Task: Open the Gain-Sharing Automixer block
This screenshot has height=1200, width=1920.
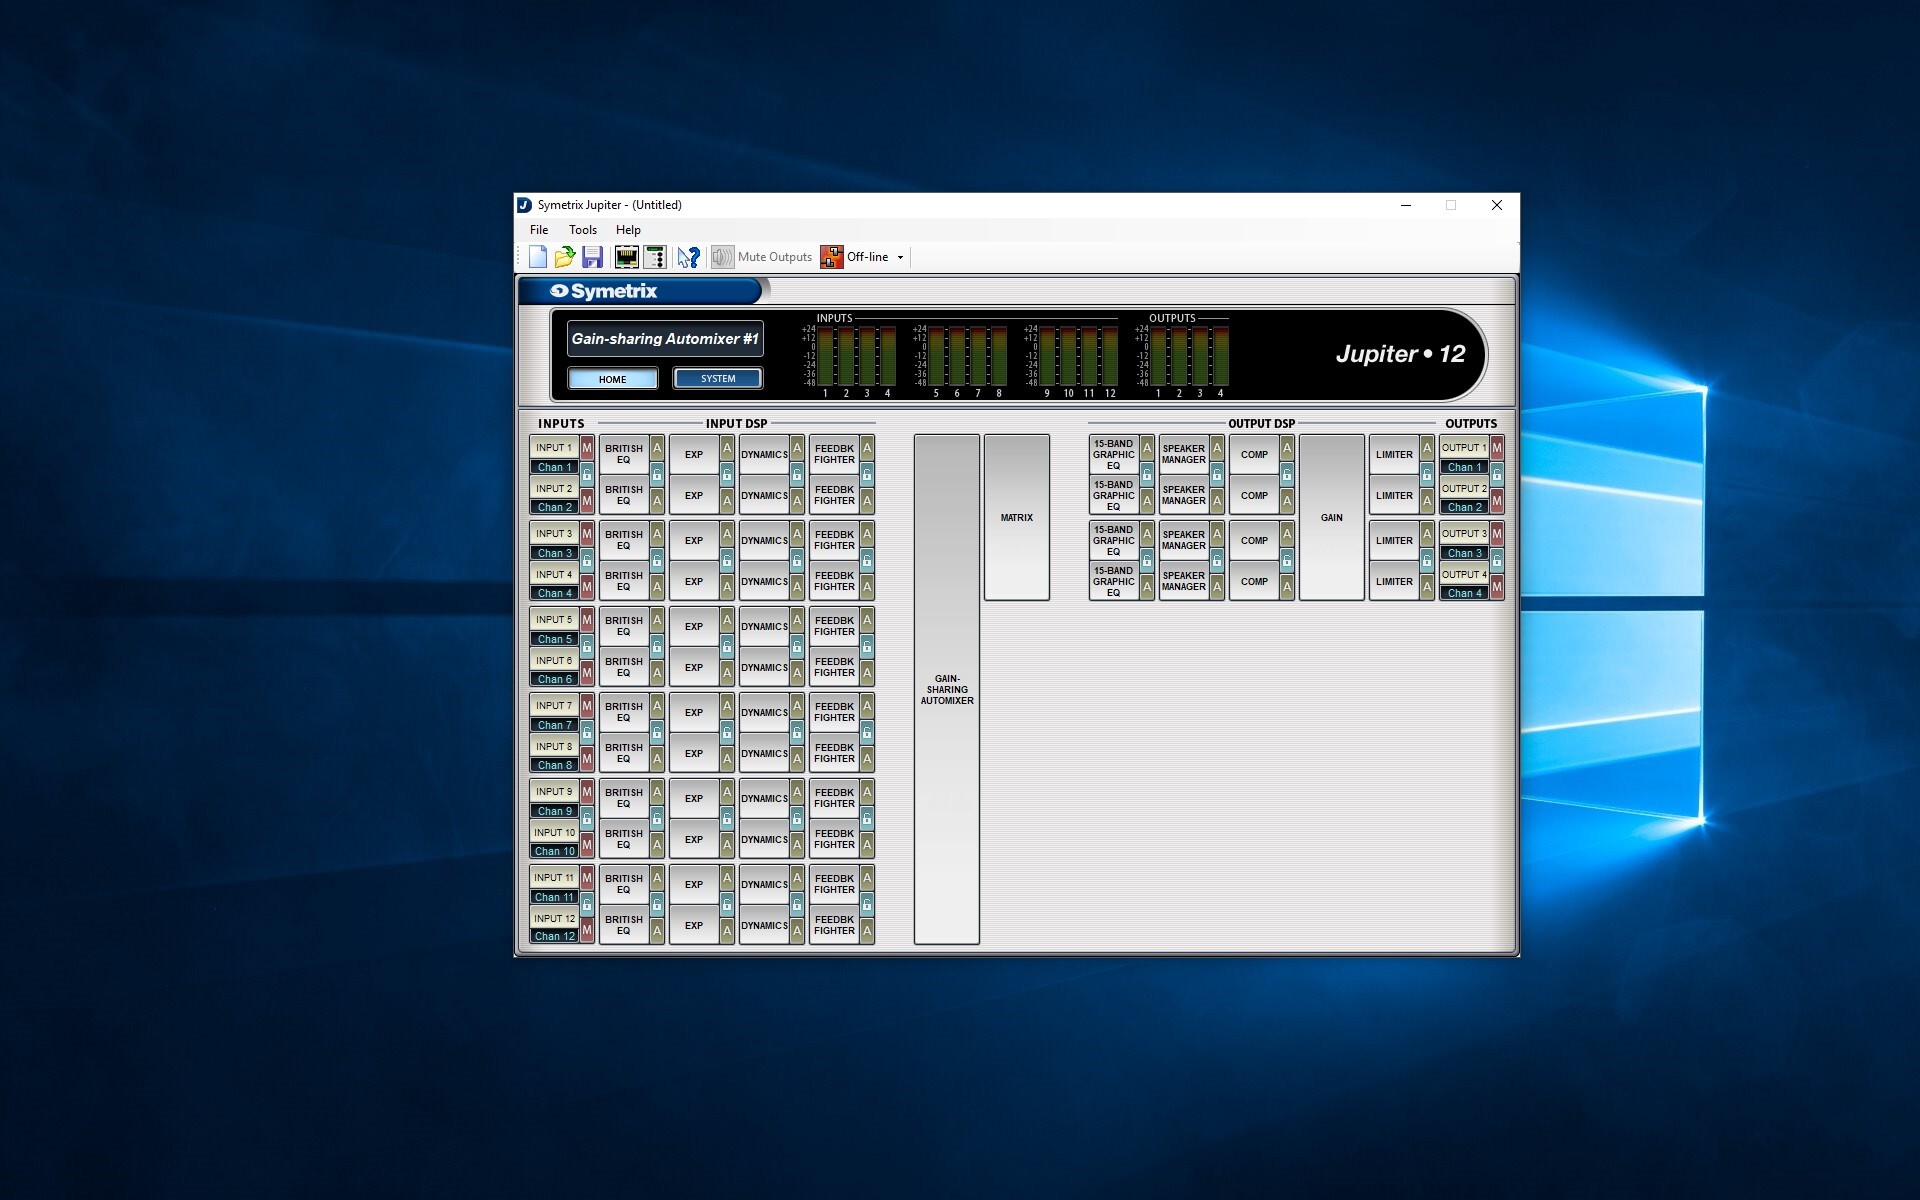Action: (946, 689)
